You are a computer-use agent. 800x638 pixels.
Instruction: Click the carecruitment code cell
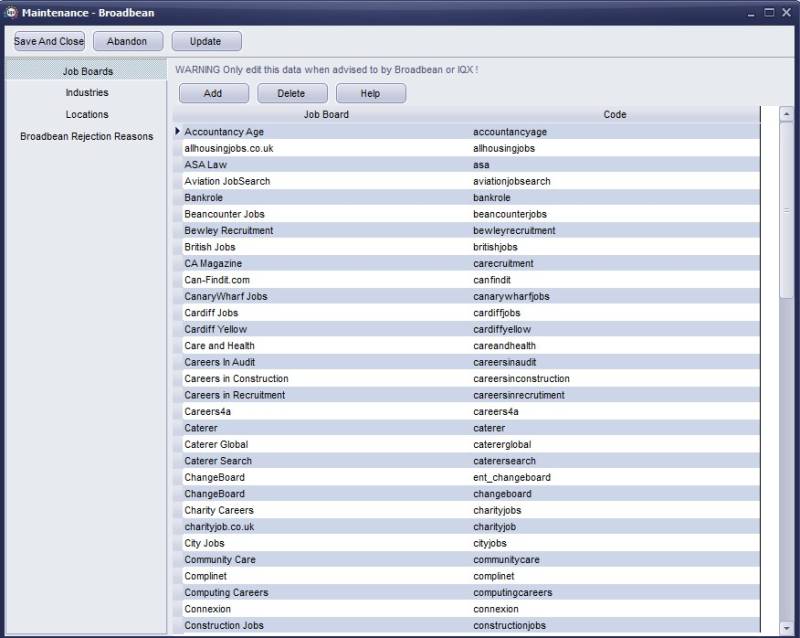[615, 263]
